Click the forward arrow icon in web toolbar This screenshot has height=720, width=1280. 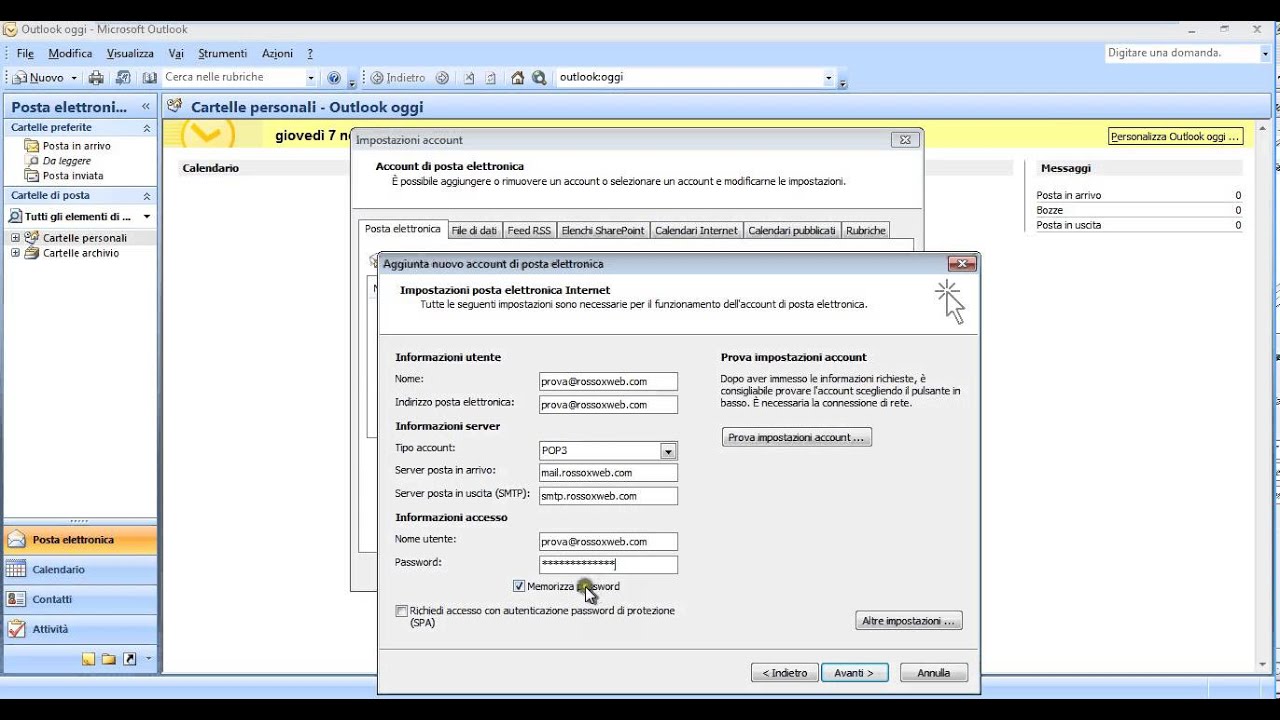tap(442, 78)
